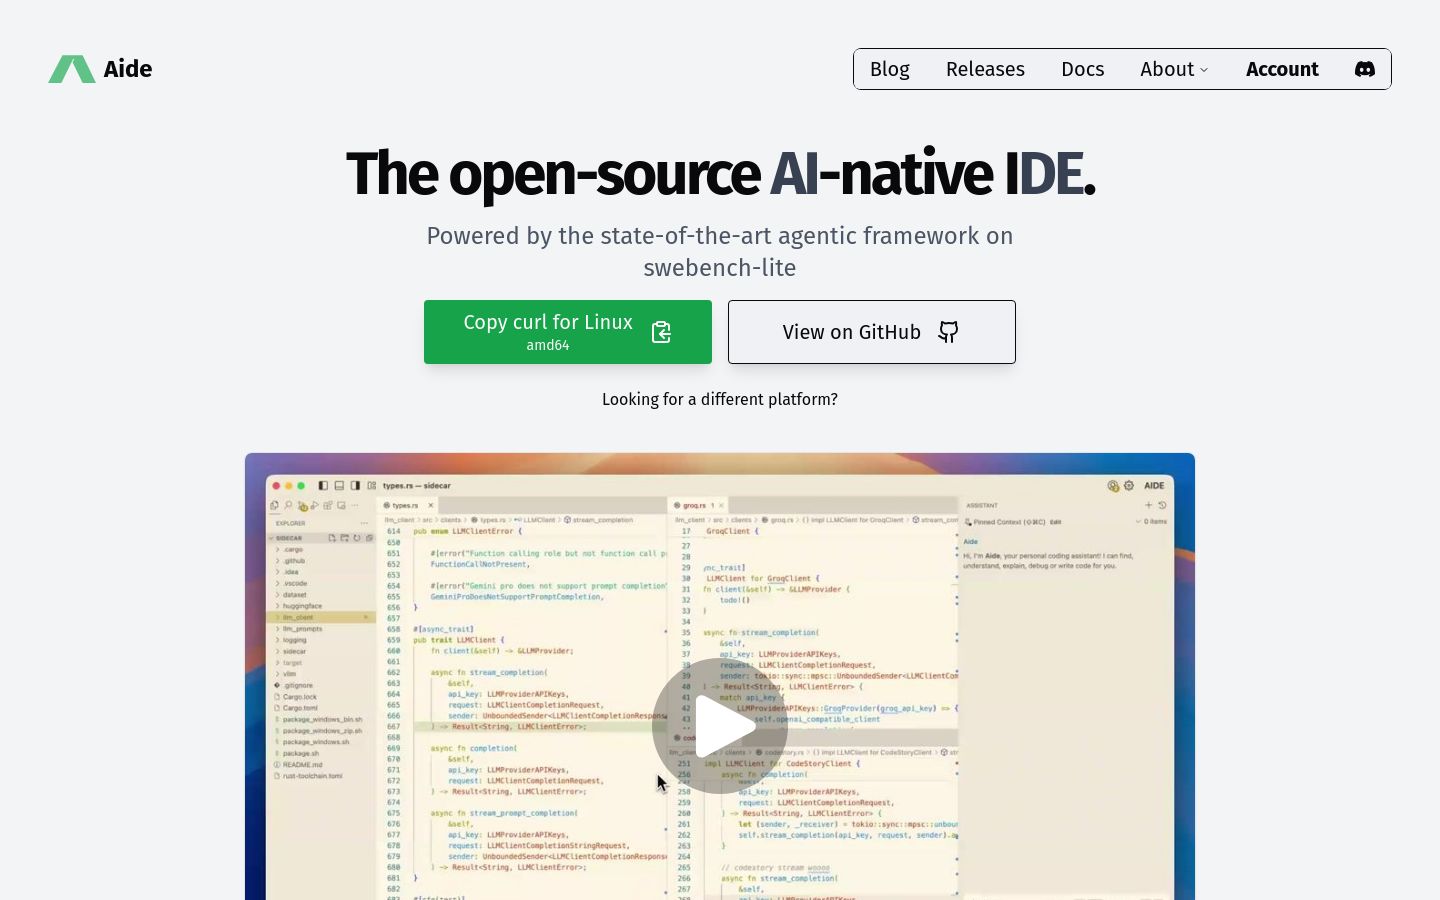Viewport: 1440px width, 900px height.
Task: Click 'Looking for a different platform?' link
Action: pyautogui.click(x=720, y=399)
